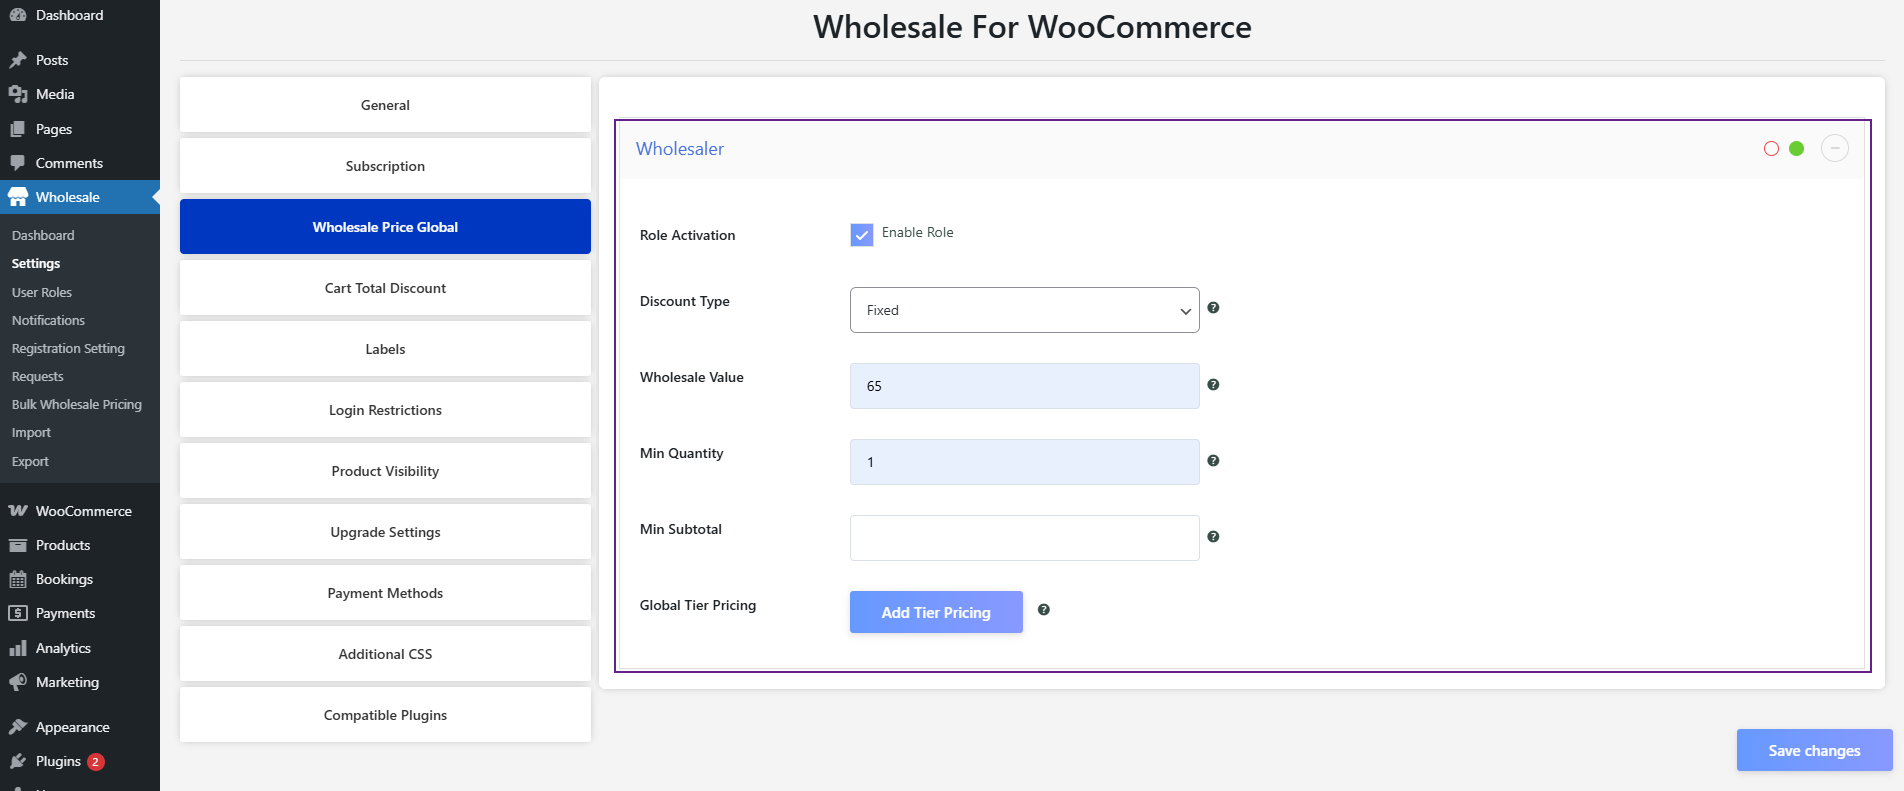Click the Plugins plug icon
This screenshot has height=791, width=1904.
(x=18, y=761)
